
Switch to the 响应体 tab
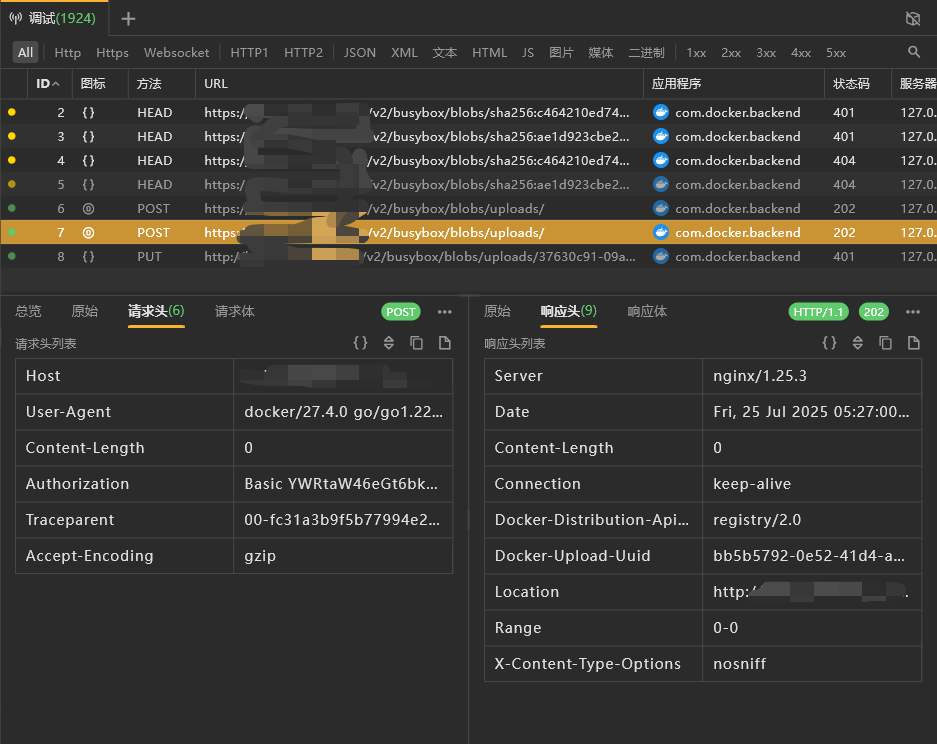[x=647, y=312]
